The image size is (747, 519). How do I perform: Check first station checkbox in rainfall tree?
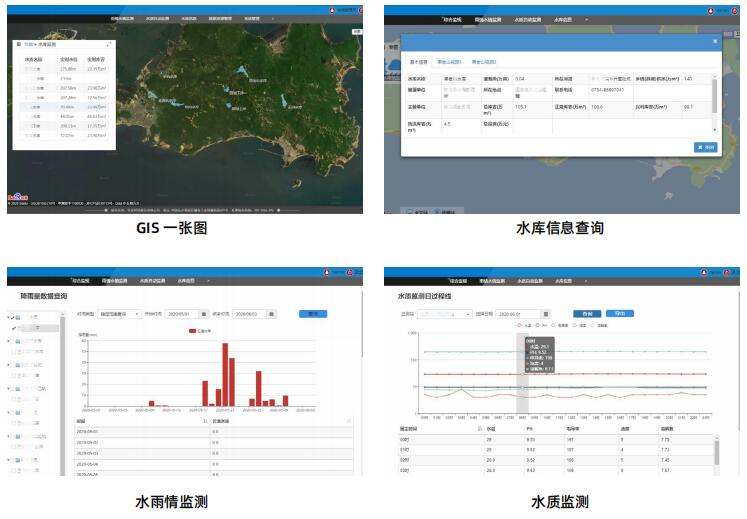tap(14, 327)
